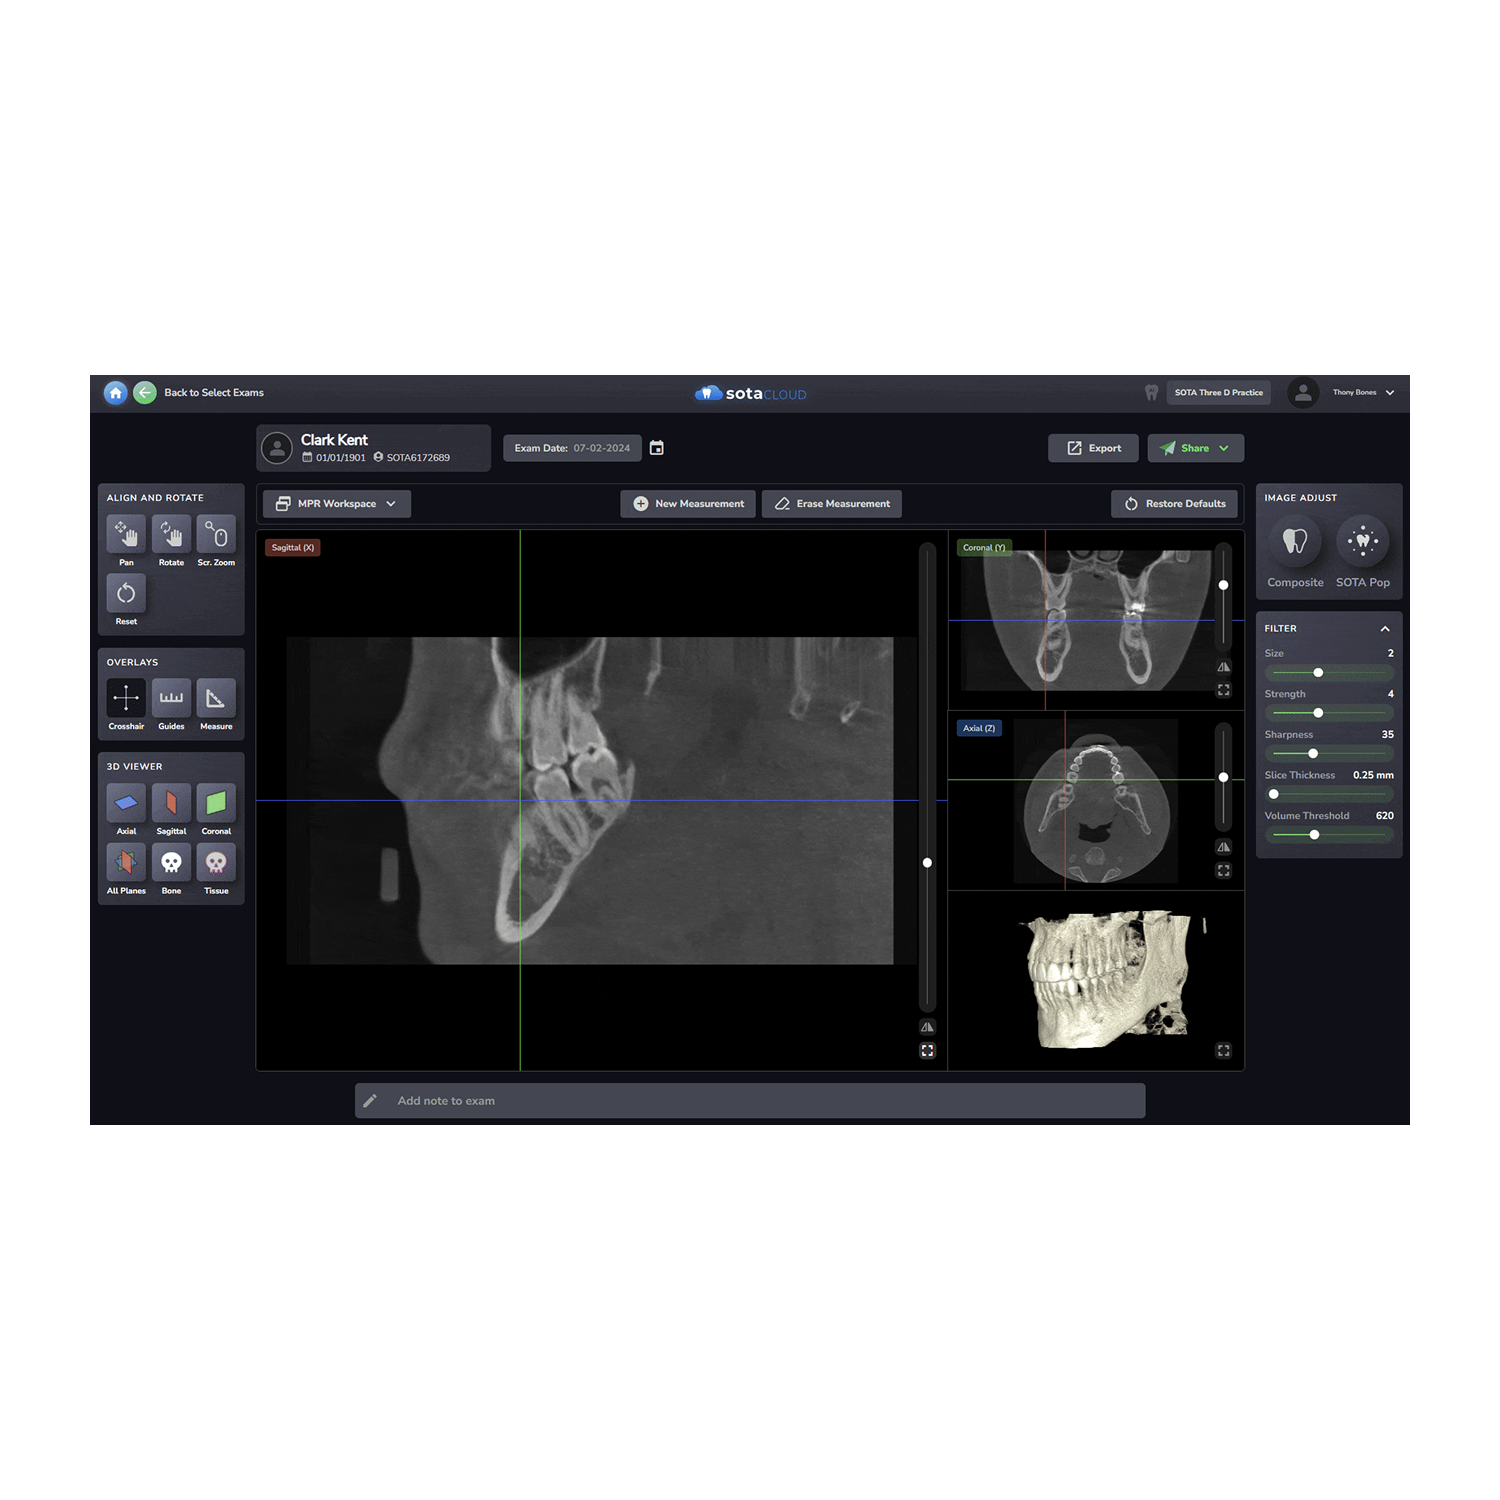Expand the 3D volume view to fullscreen
Screen dimensions: 1500x1500
1223,1051
